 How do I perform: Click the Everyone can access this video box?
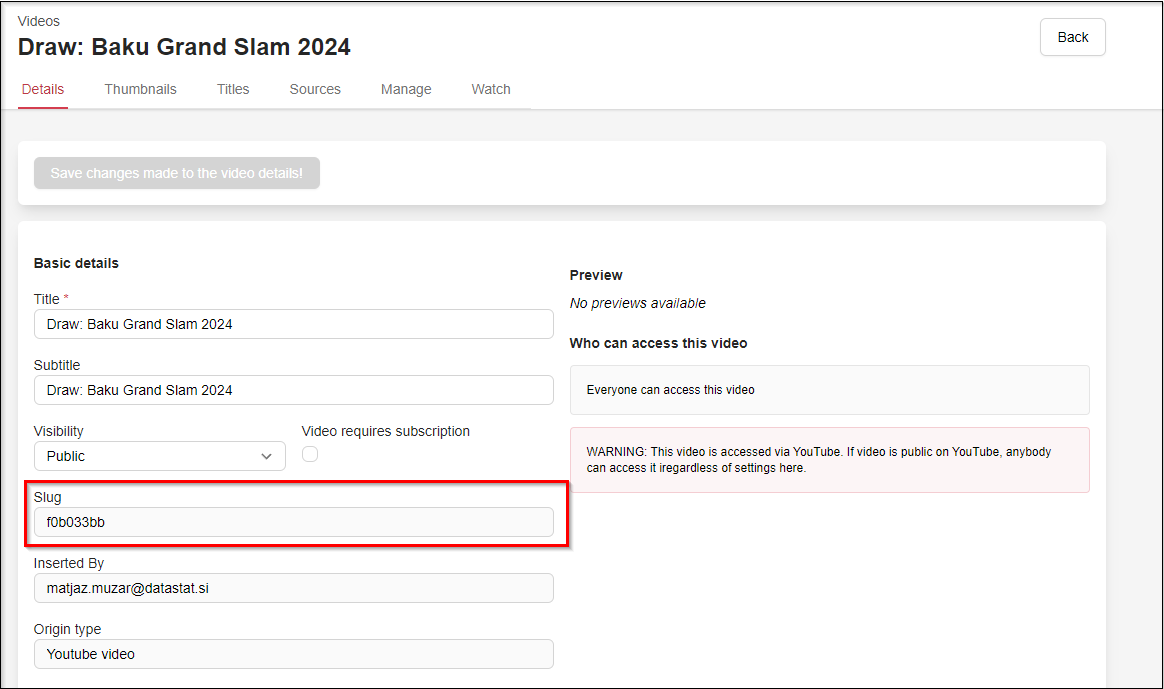coord(829,390)
